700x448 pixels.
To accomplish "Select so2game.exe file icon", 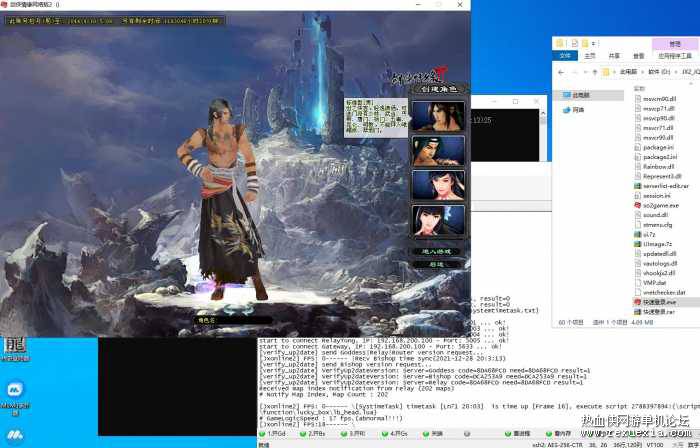I will click(x=638, y=205).
